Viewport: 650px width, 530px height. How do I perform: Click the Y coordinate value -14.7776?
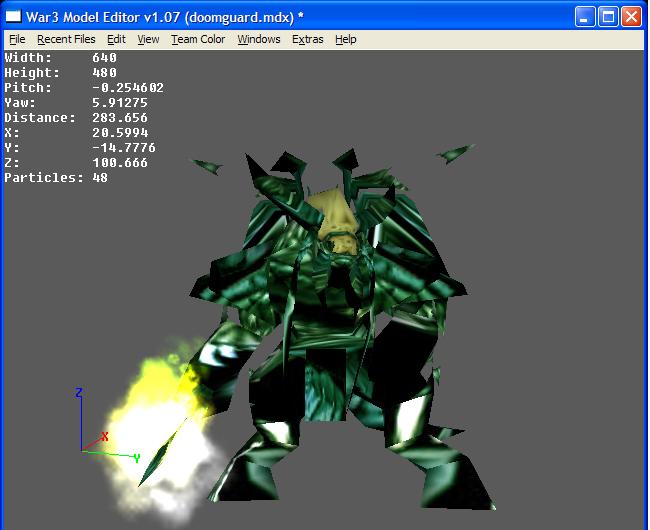point(124,148)
